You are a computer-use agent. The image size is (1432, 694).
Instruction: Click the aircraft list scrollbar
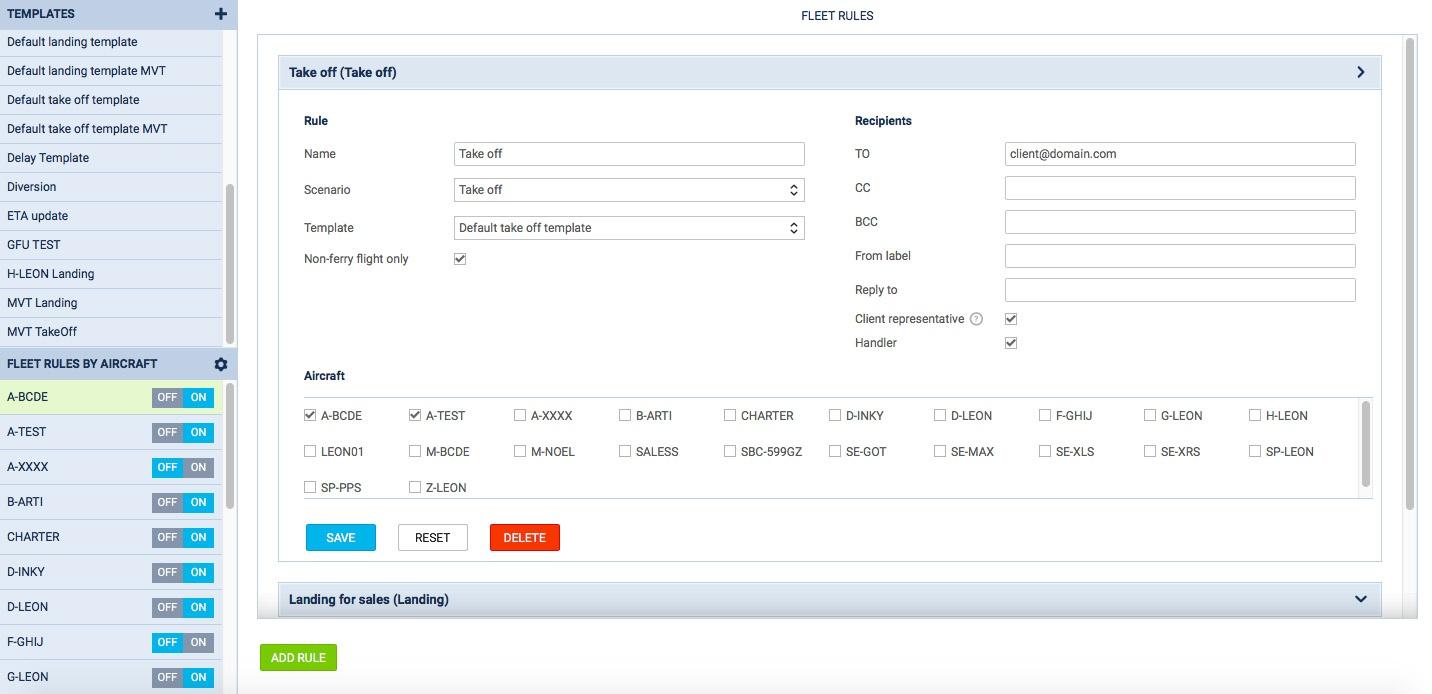point(1365,445)
